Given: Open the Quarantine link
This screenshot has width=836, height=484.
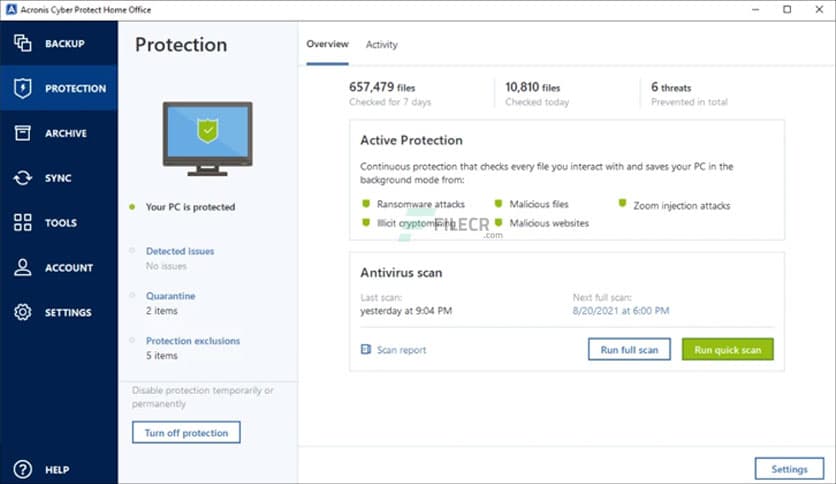Looking at the screenshot, I should (x=170, y=296).
